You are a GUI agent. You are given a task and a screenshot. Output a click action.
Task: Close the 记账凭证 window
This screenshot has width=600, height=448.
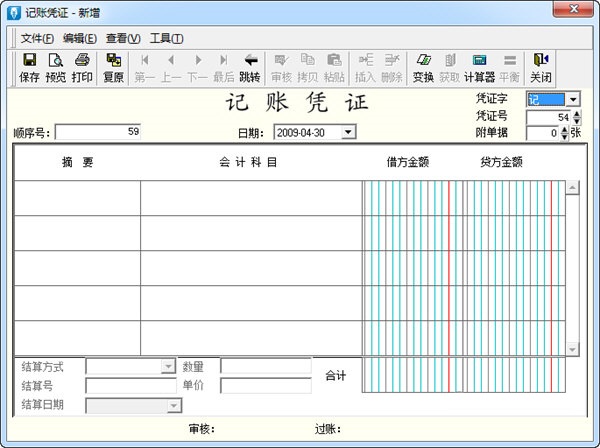point(573,9)
